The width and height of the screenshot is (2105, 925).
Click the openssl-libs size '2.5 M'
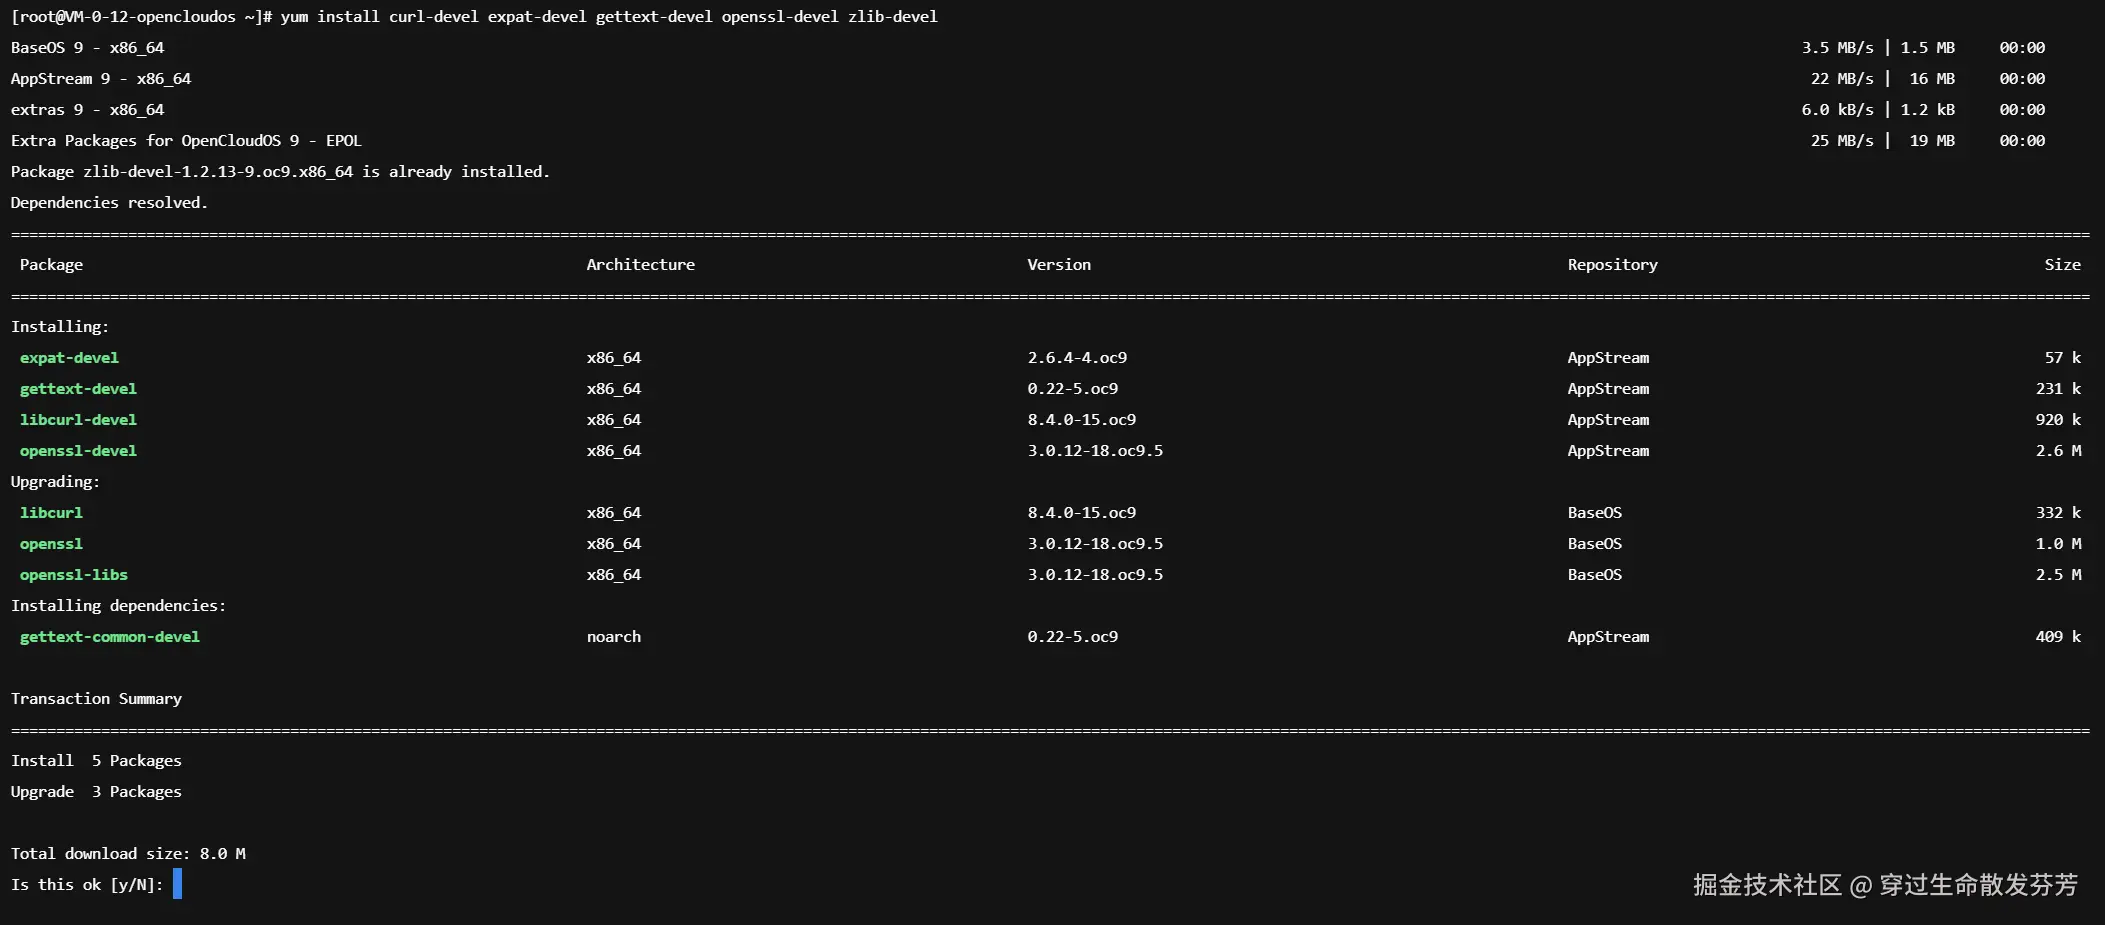pyautogui.click(x=2058, y=575)
